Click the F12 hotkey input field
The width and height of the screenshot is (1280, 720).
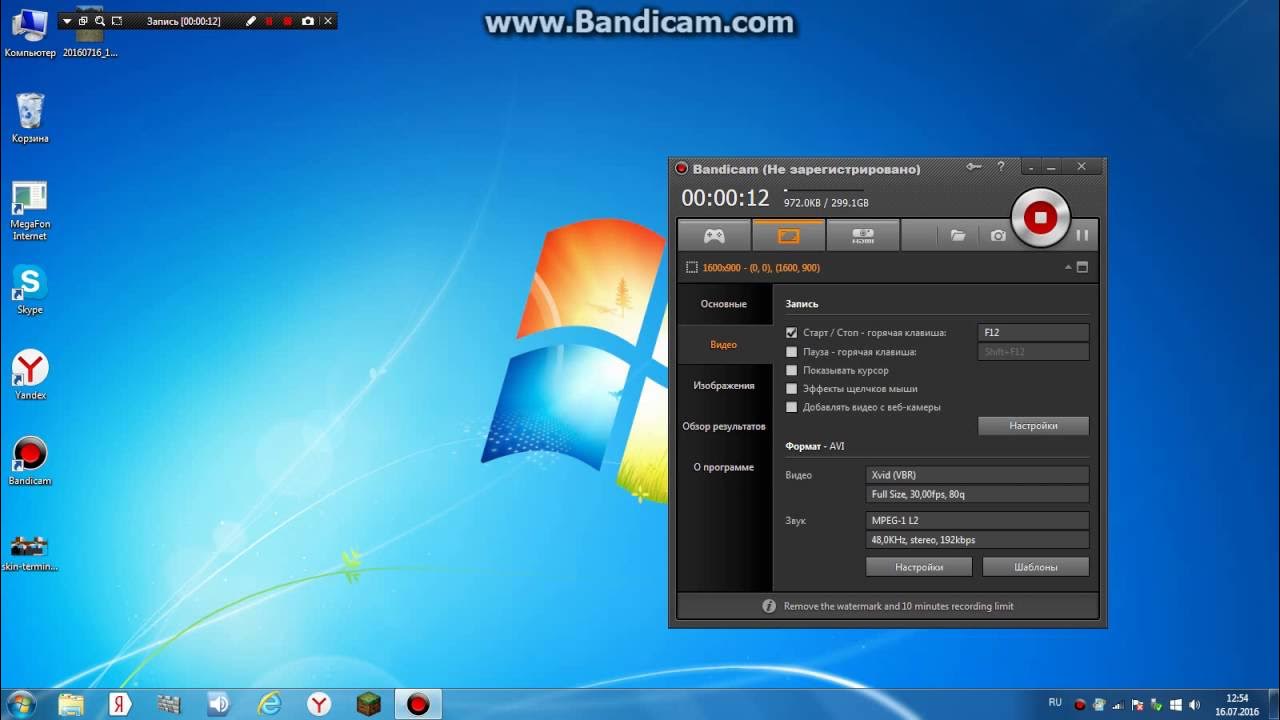(1033, 332)
